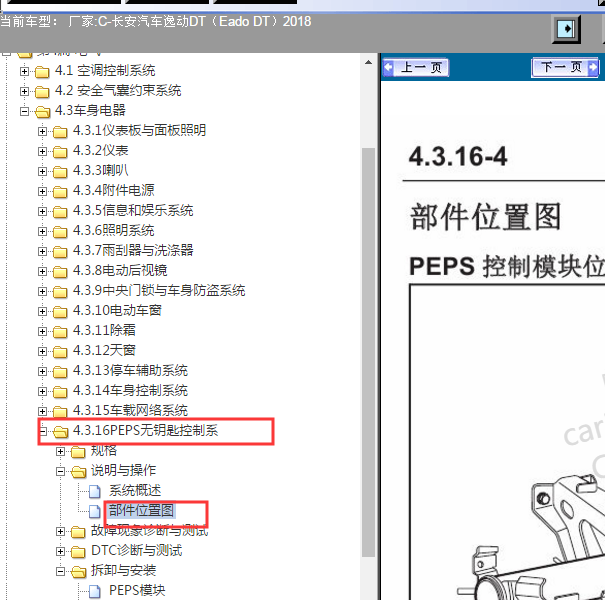Click folder icon of 规格
605x600 pixels.
[78, 452]
